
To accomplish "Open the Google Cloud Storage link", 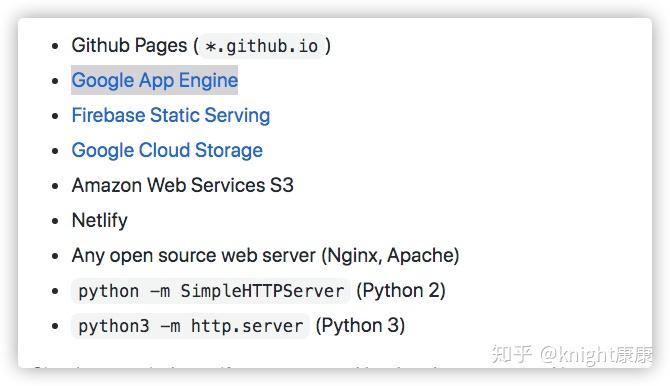I will click(167, 150).
